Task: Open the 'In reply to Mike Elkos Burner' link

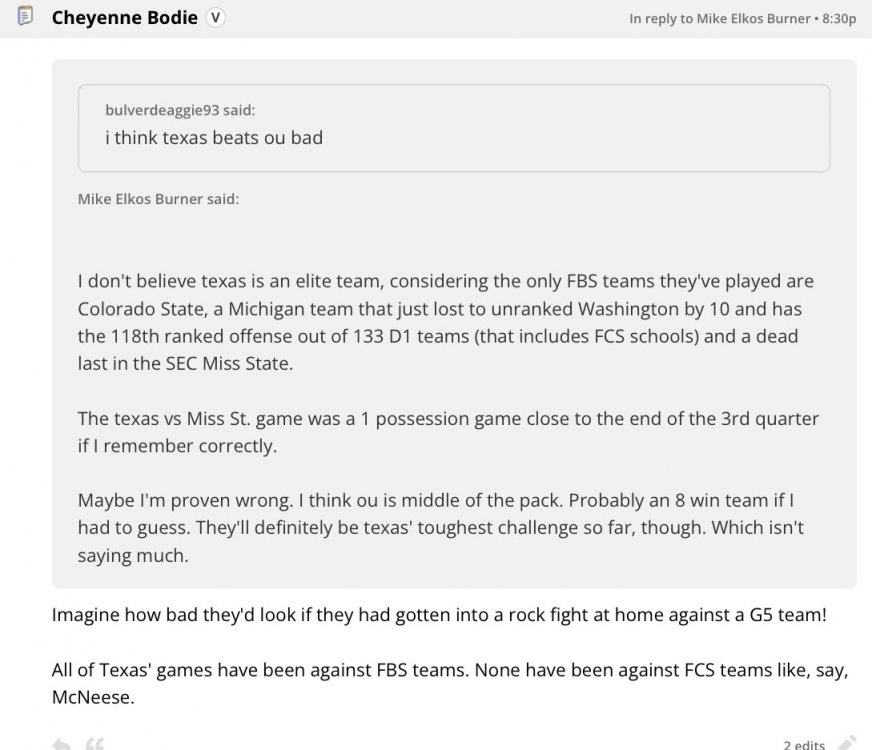Action: click(x=719, y=19)
